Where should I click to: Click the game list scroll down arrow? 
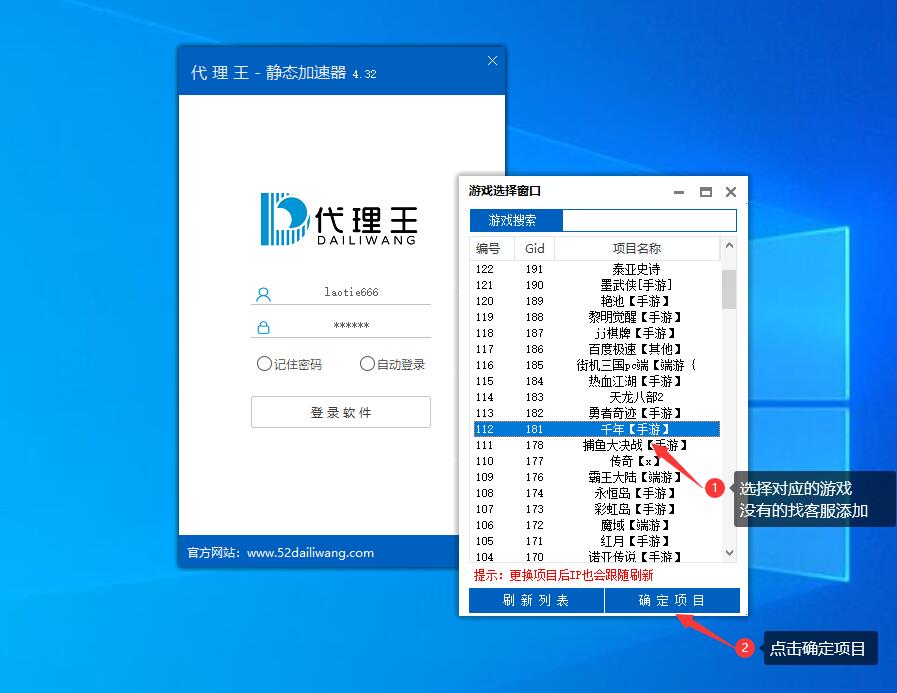(x=729, y=552)
